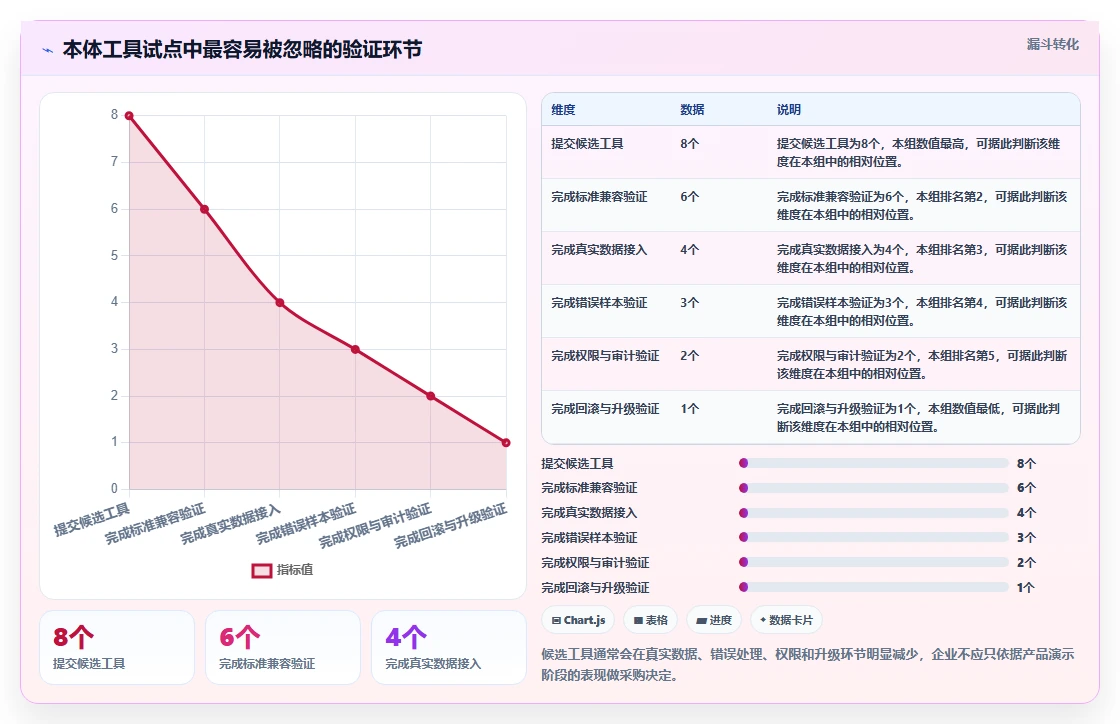Click the chart data point at value 4

[x=280, y=303]
